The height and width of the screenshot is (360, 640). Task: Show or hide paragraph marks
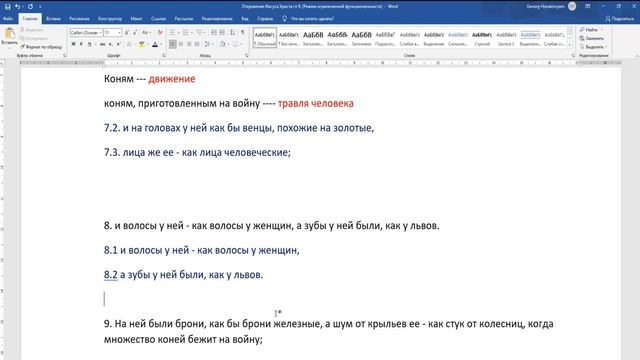click(243, 33)
